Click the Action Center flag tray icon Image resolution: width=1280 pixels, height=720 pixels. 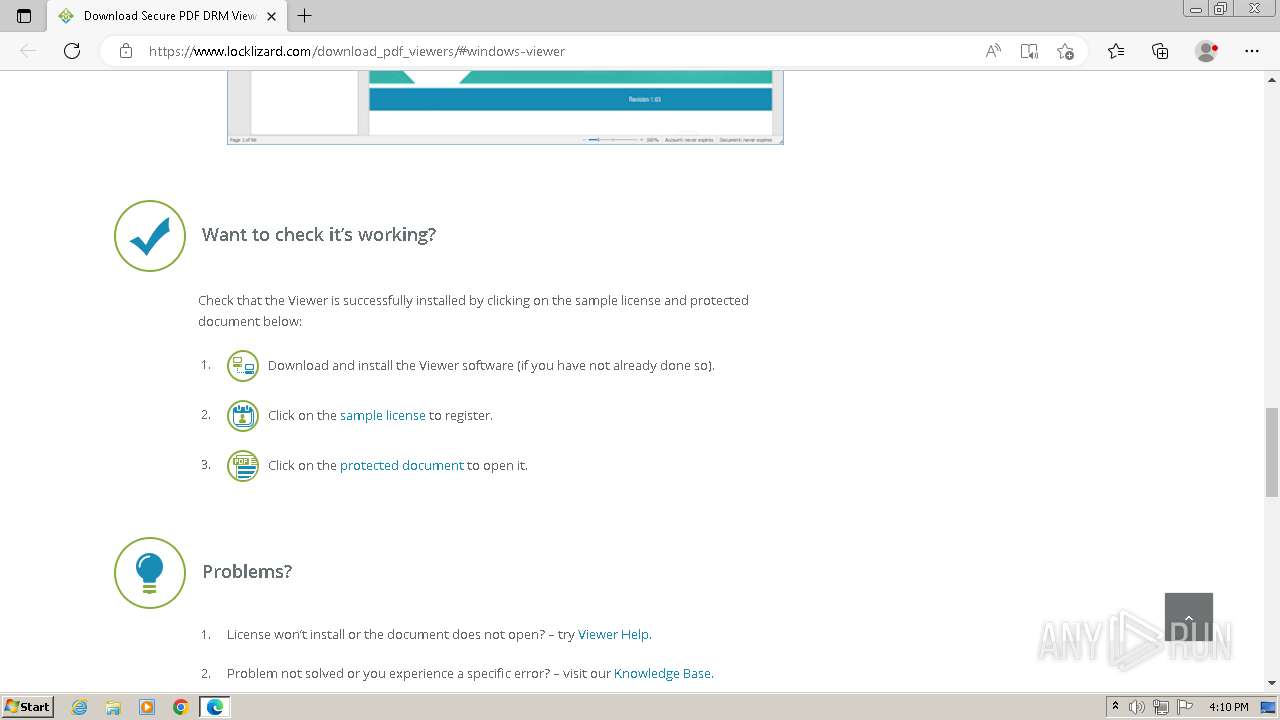pos(1183,707)
